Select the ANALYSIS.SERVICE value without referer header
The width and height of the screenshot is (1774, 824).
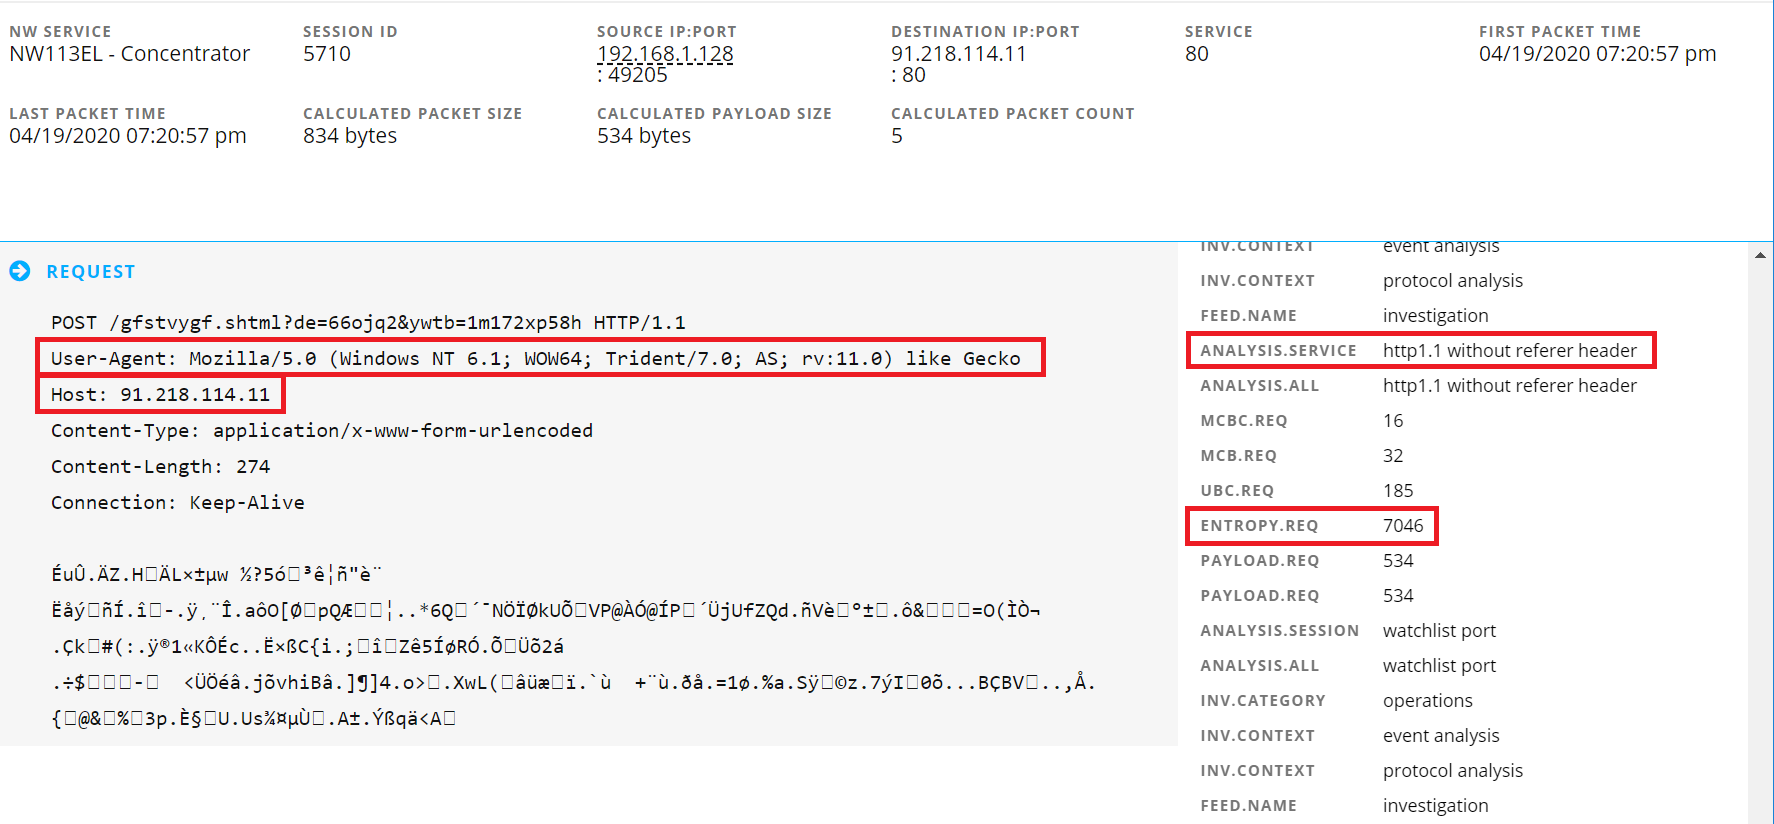1509,351
